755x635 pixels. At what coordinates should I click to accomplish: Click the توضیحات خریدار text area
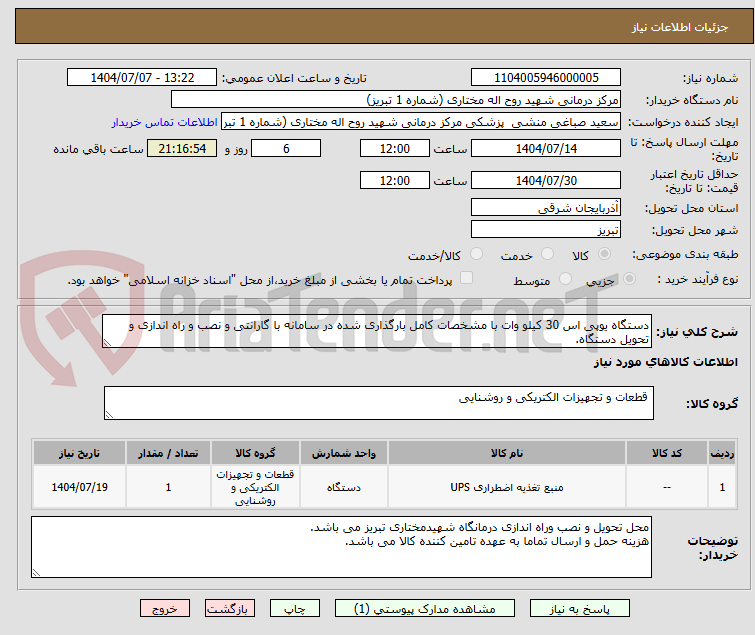[x=341, y=547]
